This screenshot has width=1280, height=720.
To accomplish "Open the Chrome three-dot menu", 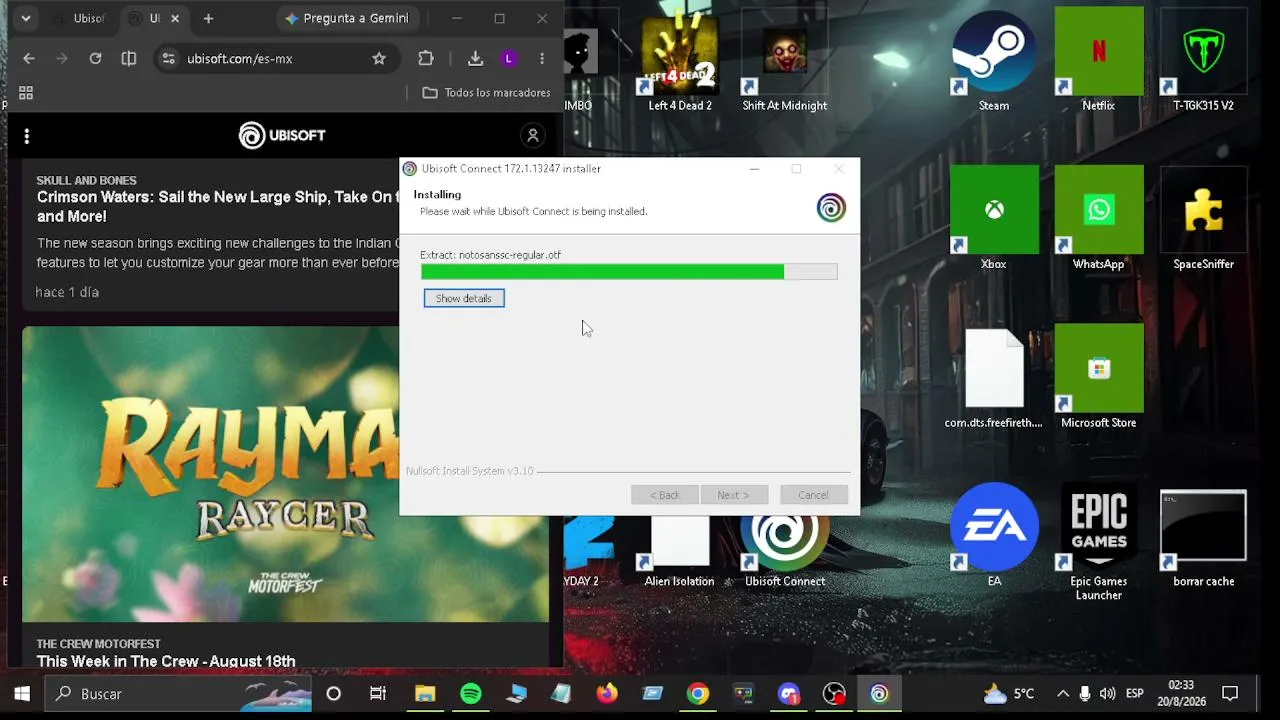I will 542,59.
